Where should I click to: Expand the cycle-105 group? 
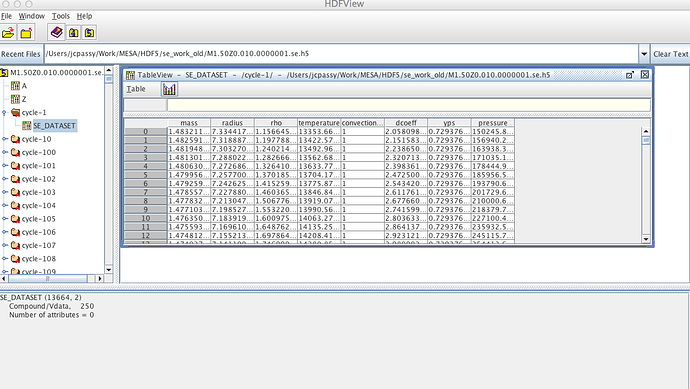point(4,219)
